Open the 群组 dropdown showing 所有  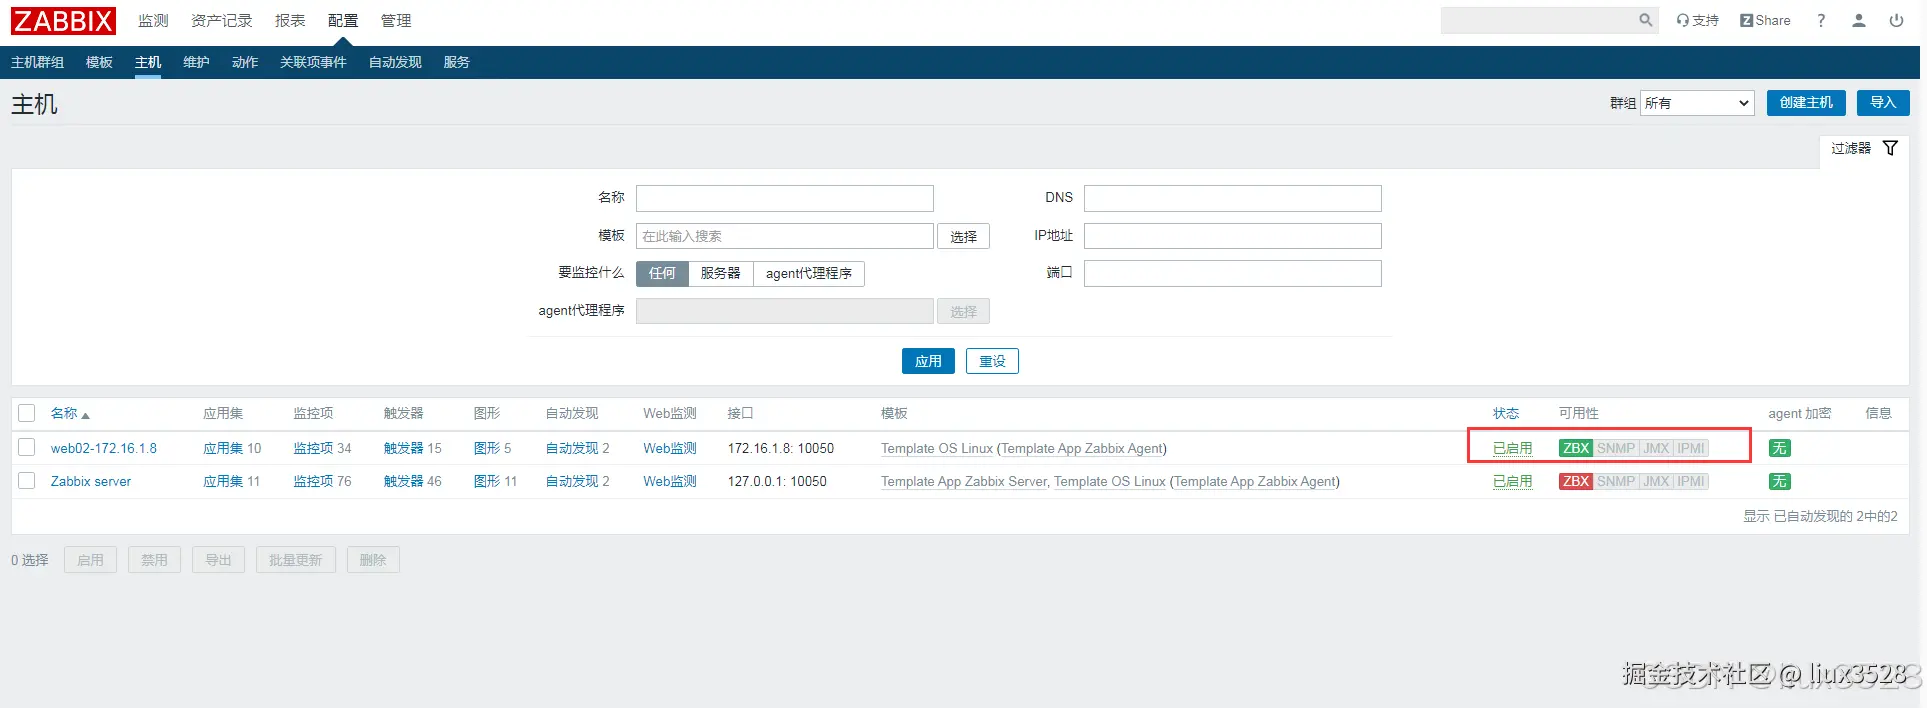click(x=1697, y=103)
